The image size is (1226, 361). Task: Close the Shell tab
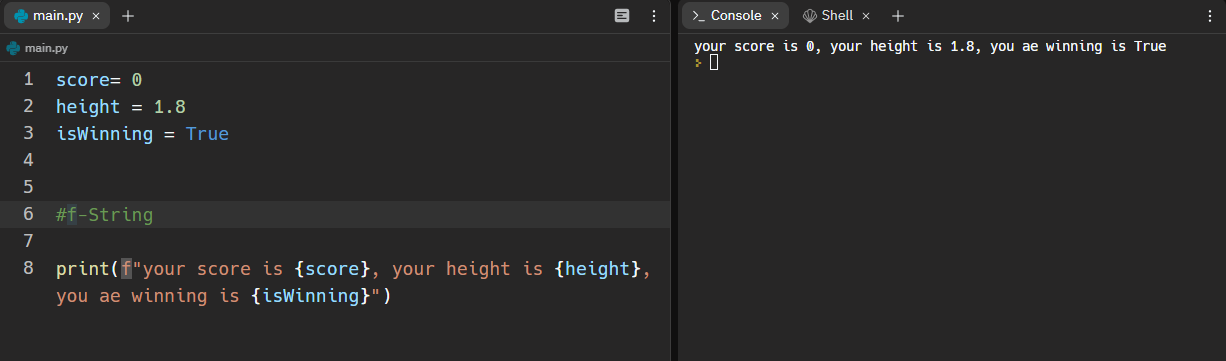[x=866, y=16]
